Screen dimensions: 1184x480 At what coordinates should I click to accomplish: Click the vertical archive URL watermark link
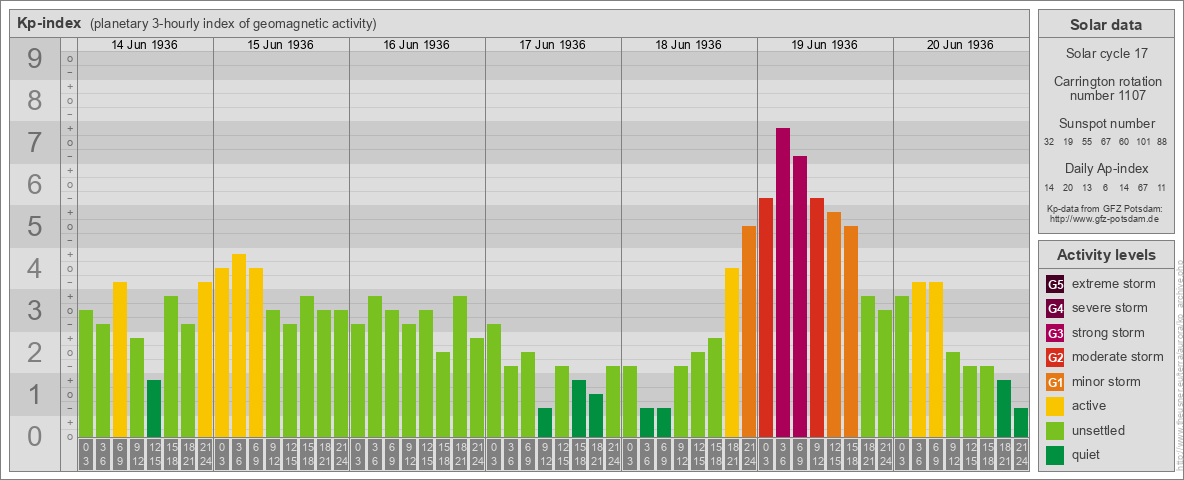click(x=1179, y=365)
